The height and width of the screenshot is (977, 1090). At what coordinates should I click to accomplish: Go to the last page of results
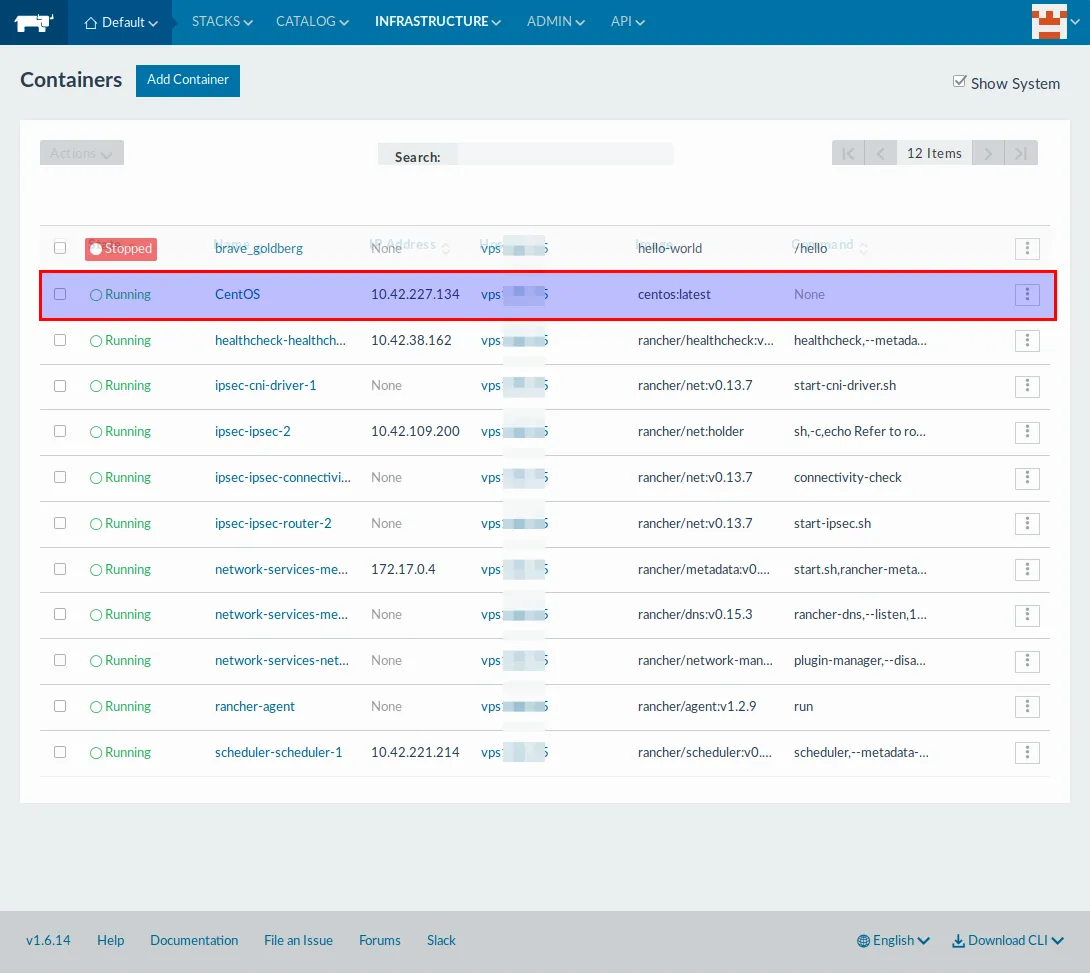[1021, 153]
